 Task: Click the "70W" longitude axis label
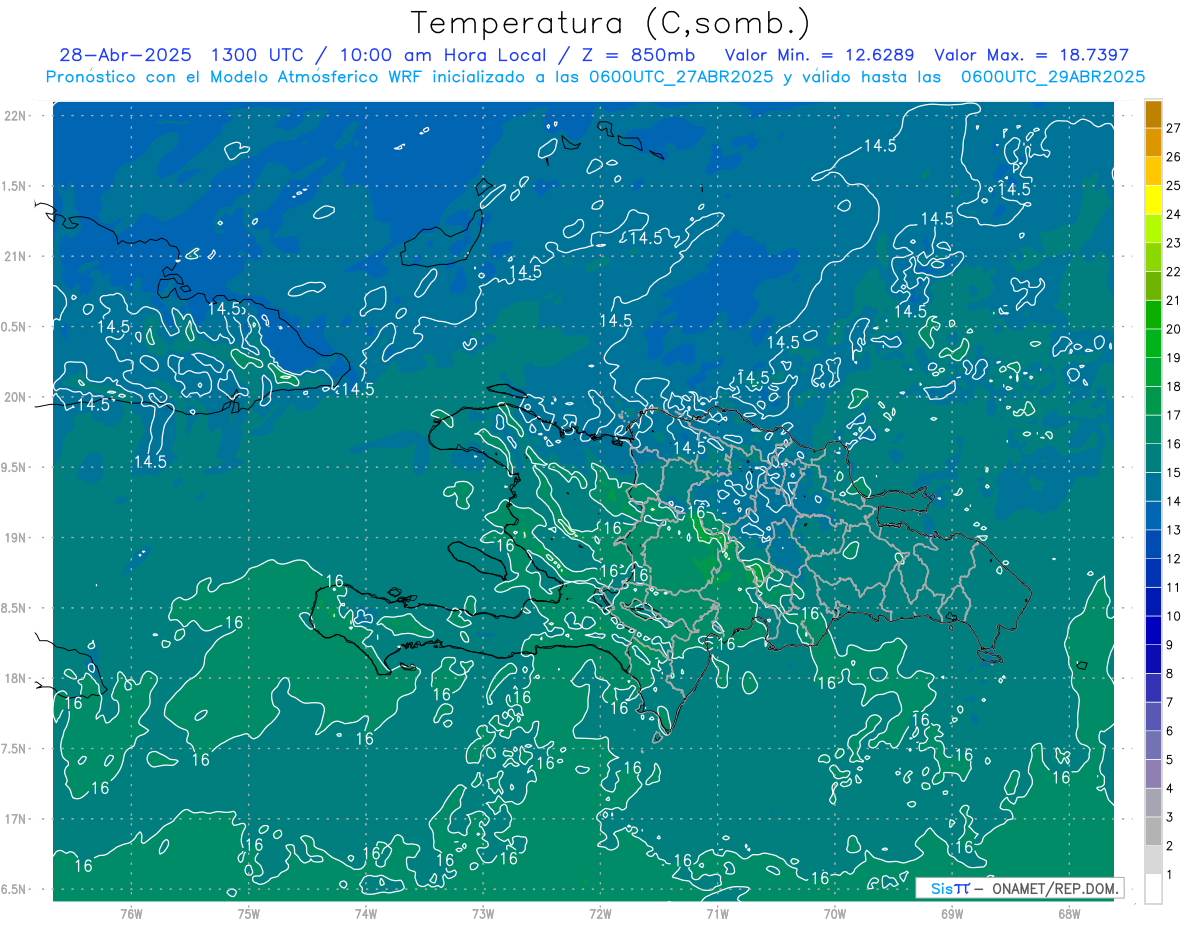tap(835, 913)
